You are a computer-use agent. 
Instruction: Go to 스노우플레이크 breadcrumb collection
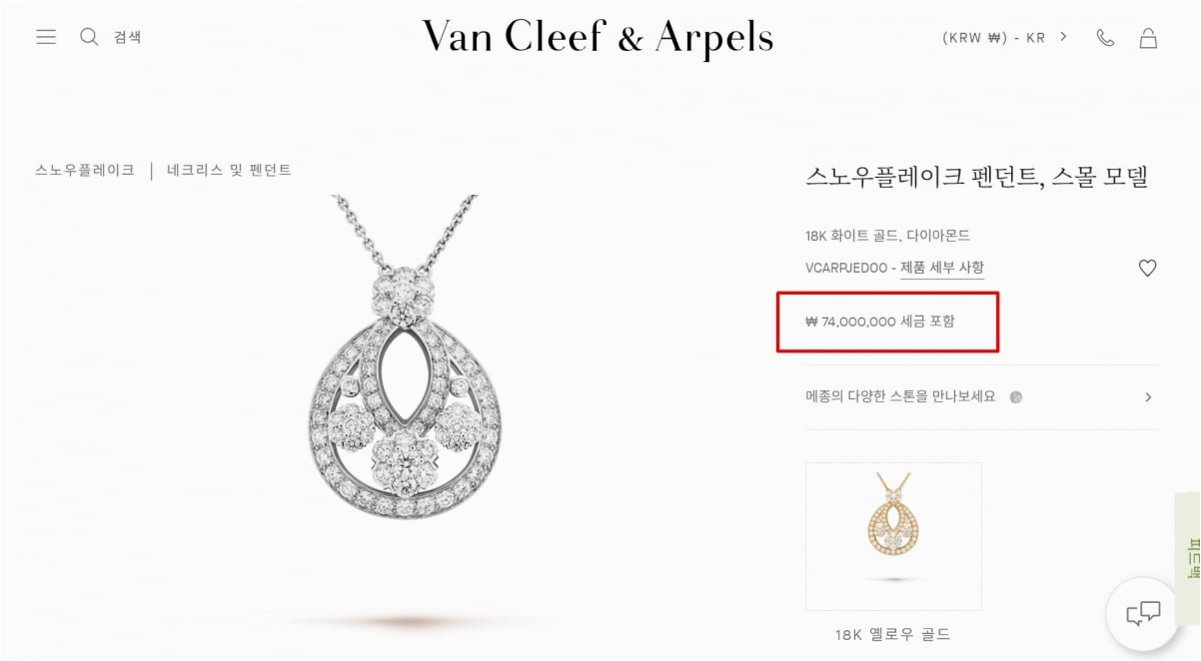(x=85, y=170)
